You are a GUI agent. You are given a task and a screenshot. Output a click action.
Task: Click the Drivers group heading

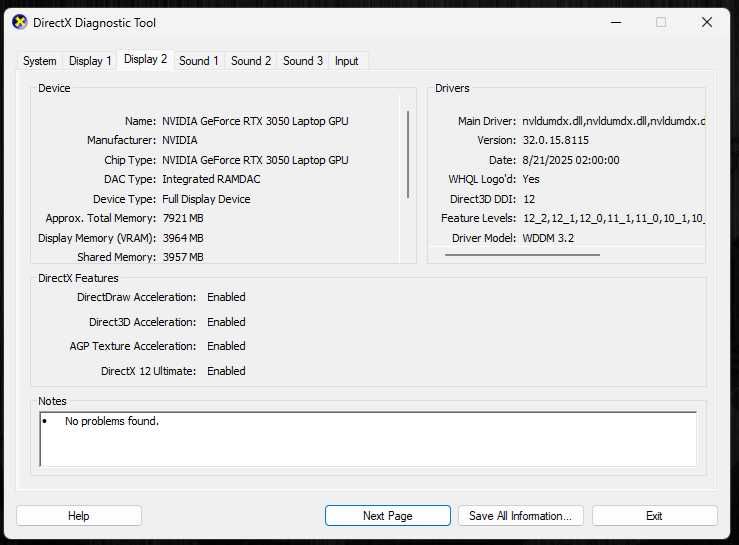(452, 88)
